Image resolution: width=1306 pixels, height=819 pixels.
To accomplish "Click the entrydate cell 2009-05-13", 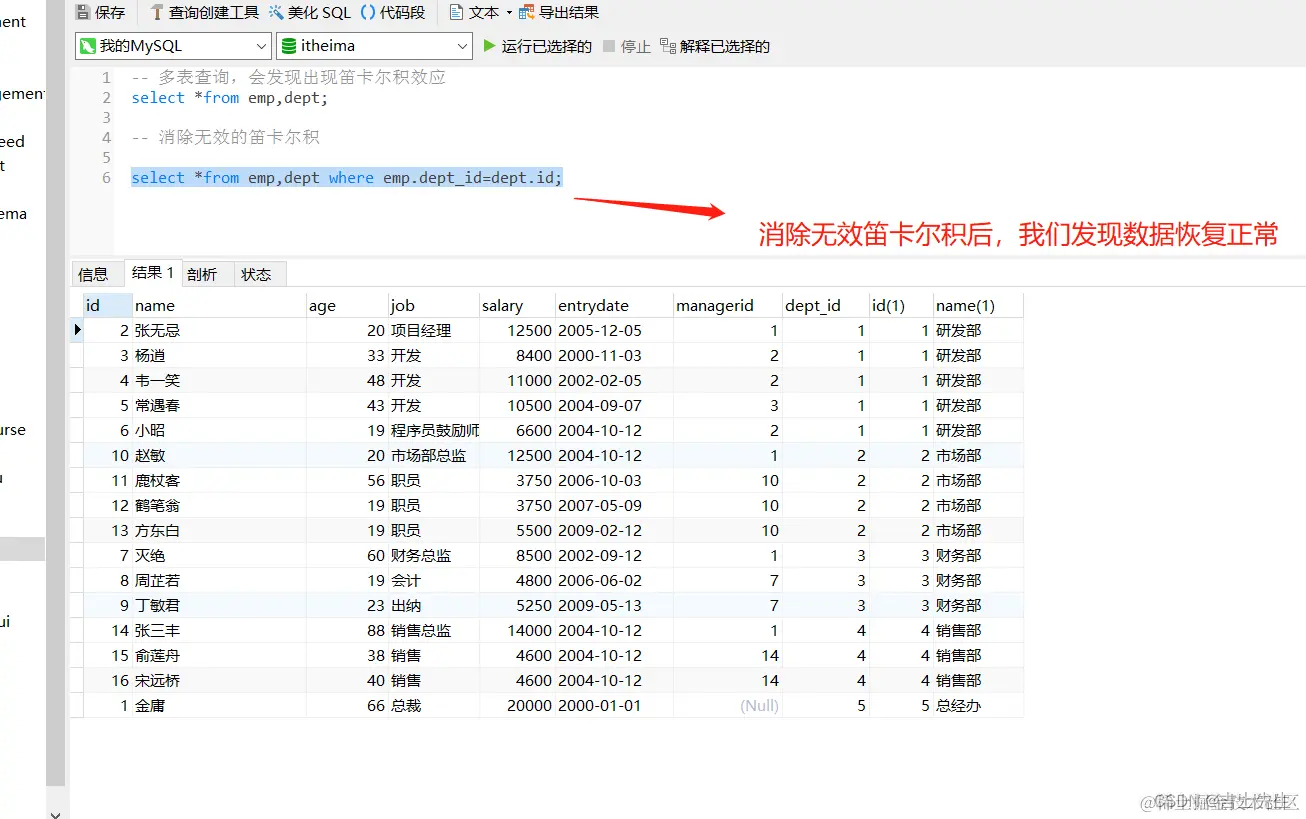I will [x=614, y=606].
